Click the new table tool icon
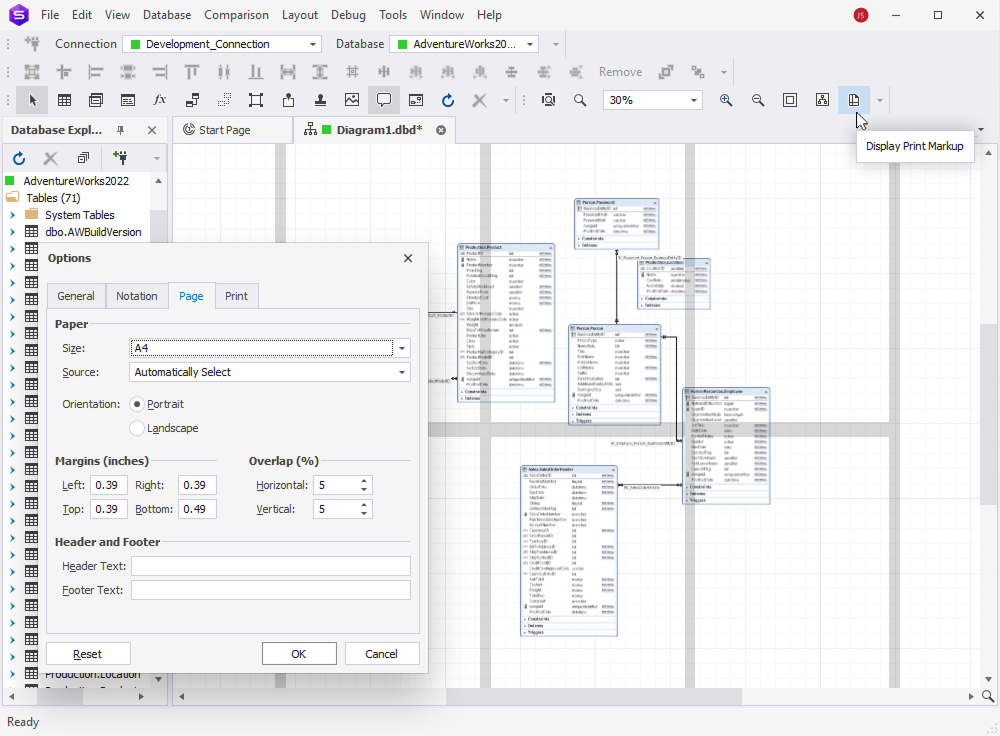The width and height of the screenshot is (1000, 736). (x=64, y=100)
